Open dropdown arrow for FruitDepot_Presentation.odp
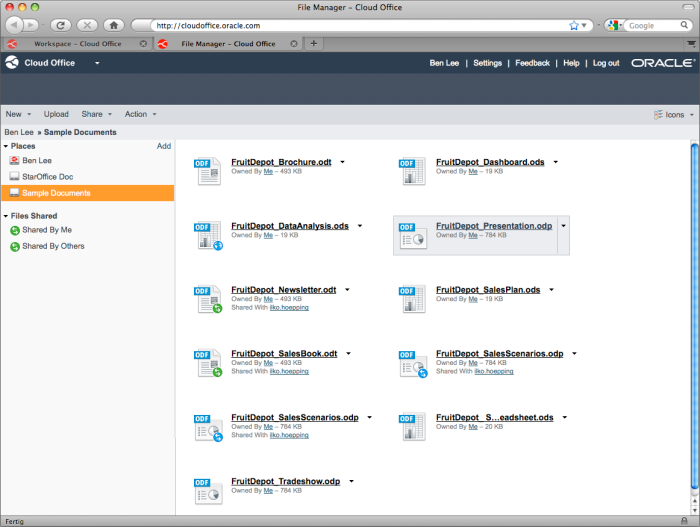Screen dimensions: 700x527 coord(563,226)
